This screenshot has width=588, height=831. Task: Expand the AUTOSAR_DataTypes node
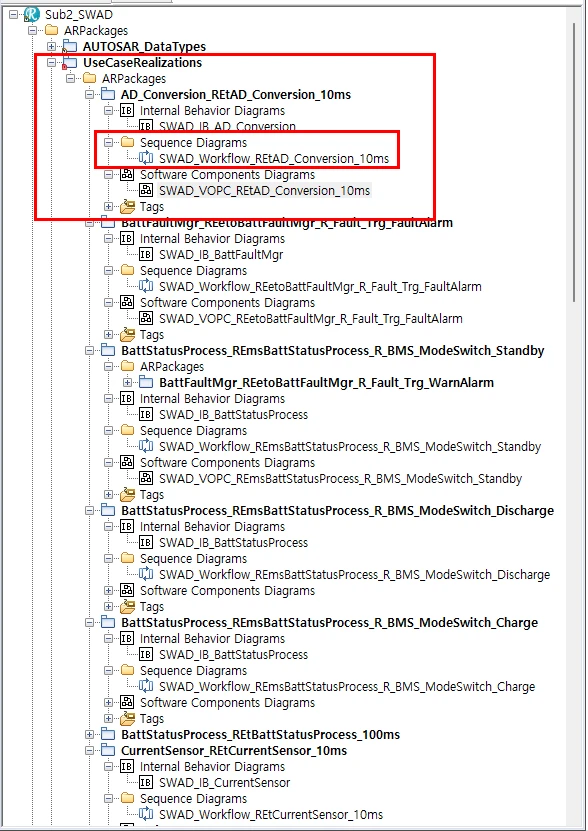[51, 47]
